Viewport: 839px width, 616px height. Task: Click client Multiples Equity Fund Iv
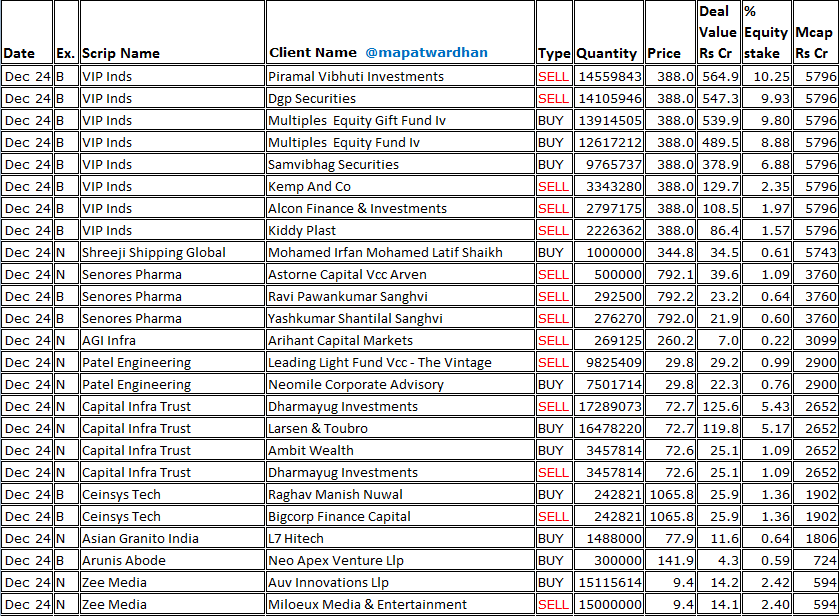coord(344,142)
